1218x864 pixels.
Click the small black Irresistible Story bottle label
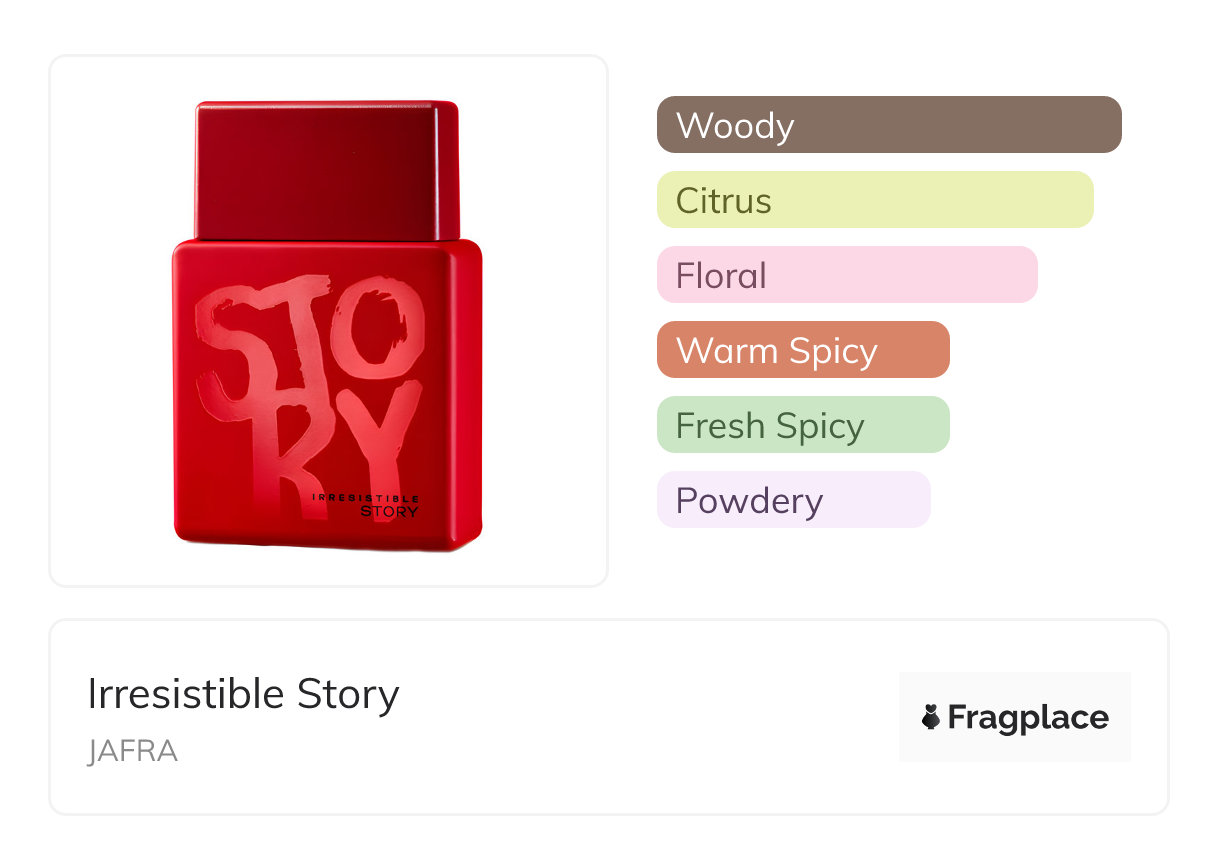366,504
